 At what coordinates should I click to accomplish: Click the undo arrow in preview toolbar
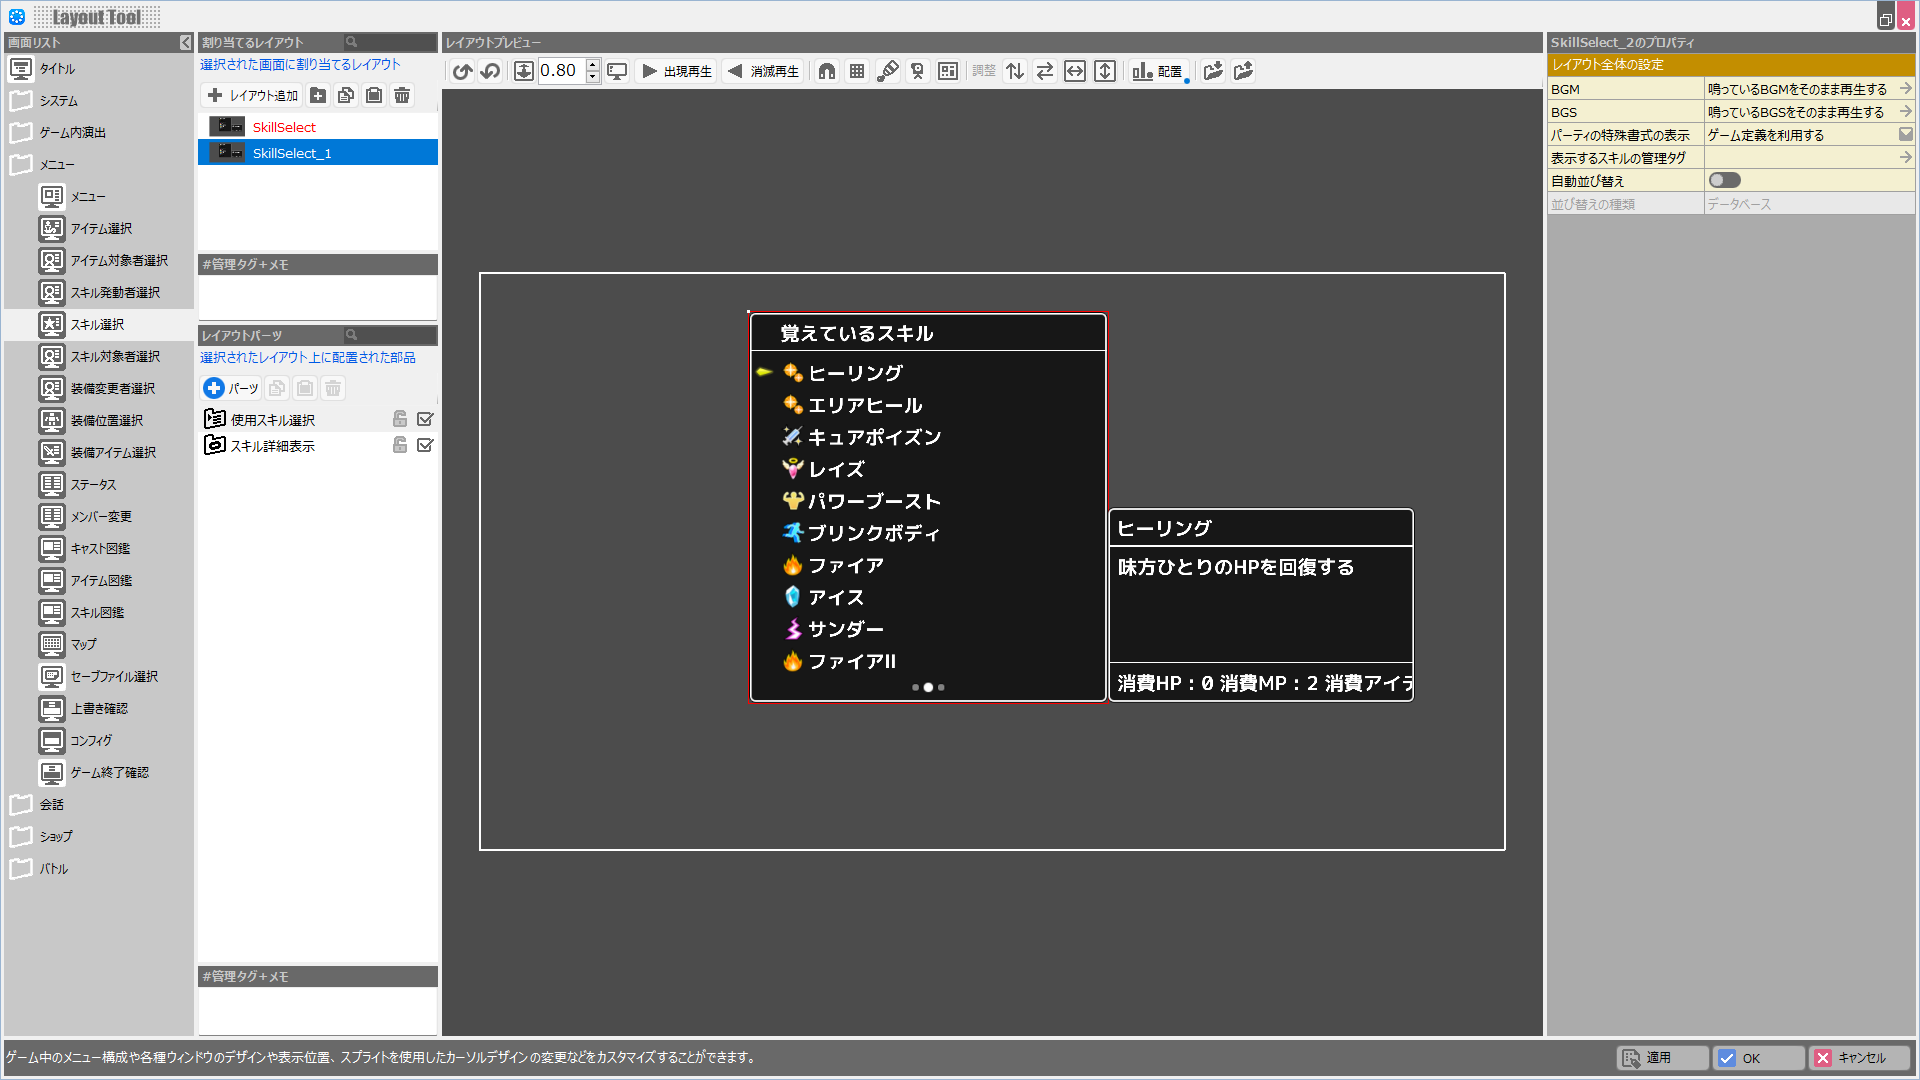click(x=461, y=71)
